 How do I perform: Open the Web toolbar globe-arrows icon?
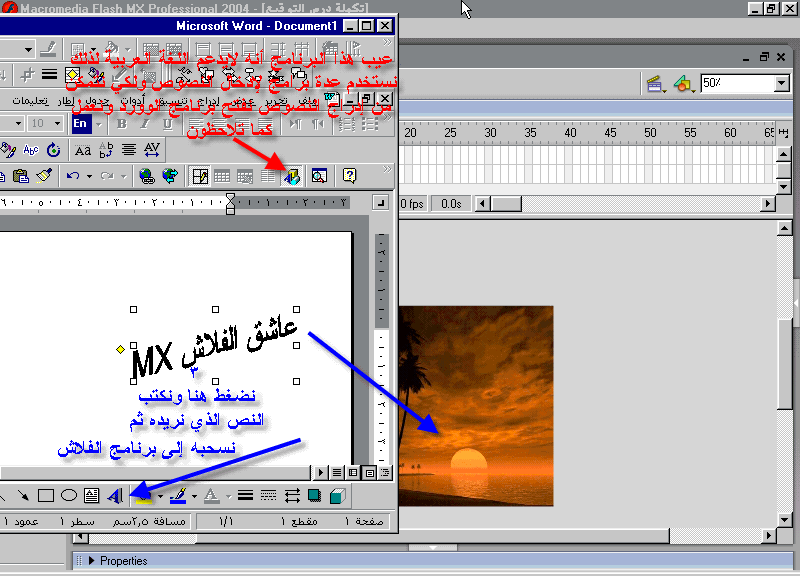coord(170,177)
